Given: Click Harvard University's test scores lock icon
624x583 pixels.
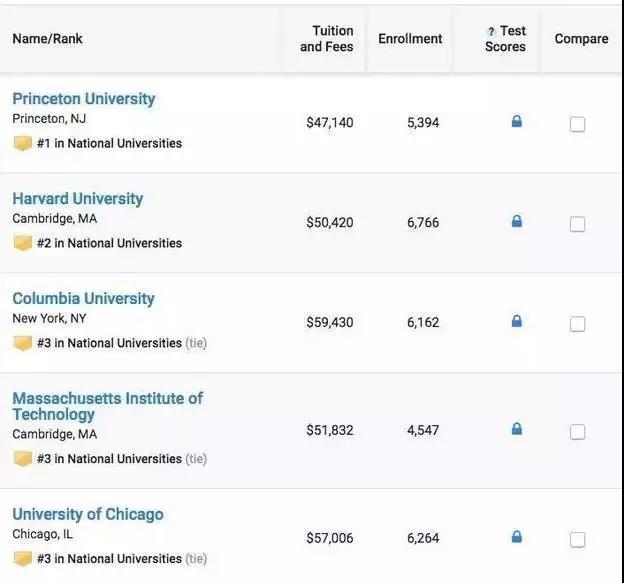Looking at the screenshot, I should (517, 222).
